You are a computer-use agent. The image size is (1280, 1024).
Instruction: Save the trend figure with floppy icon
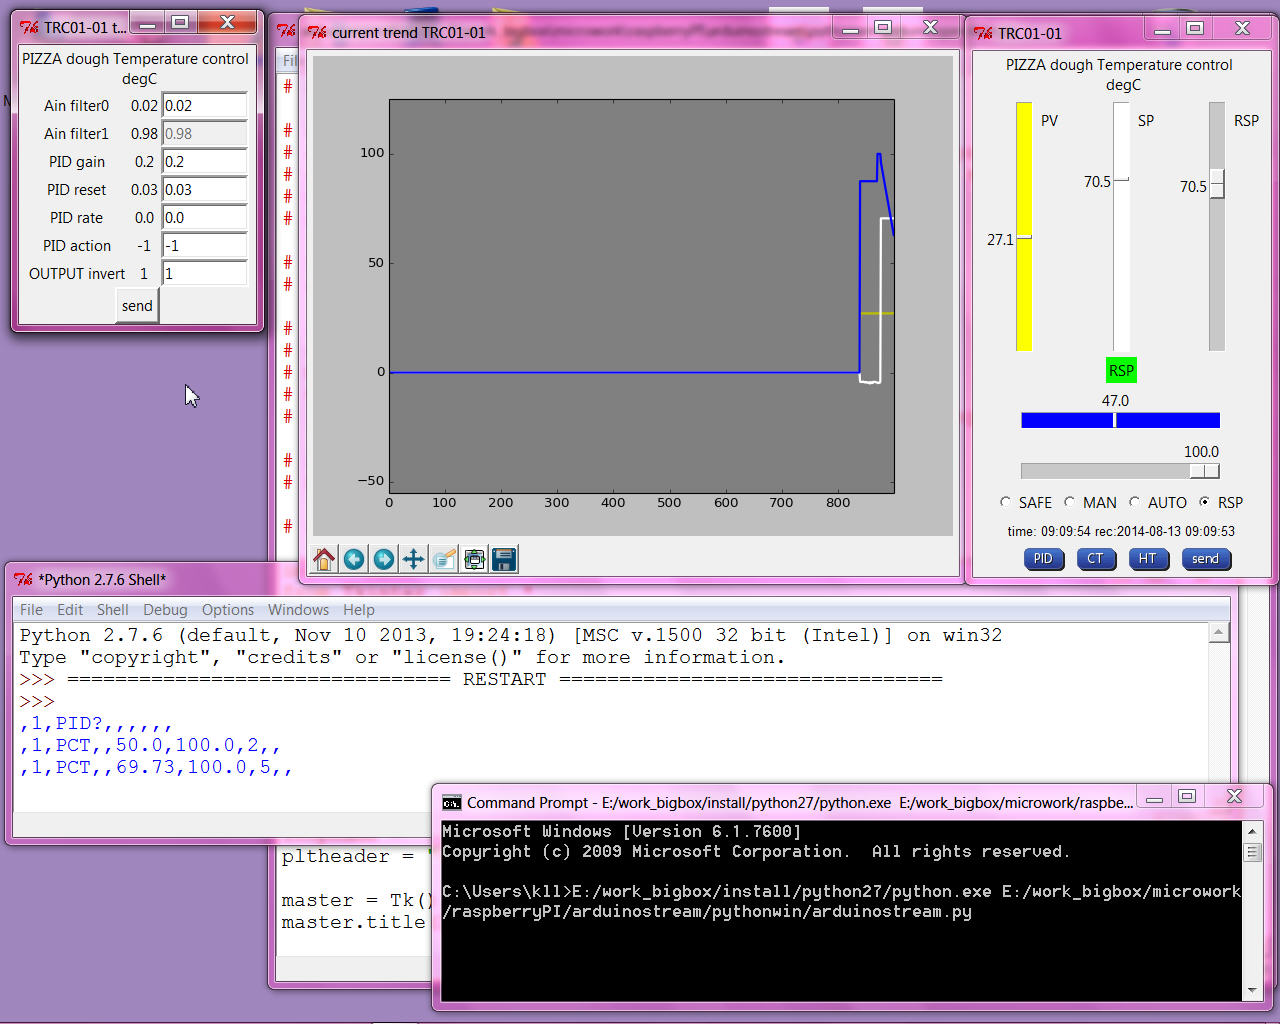click(504, 559)
